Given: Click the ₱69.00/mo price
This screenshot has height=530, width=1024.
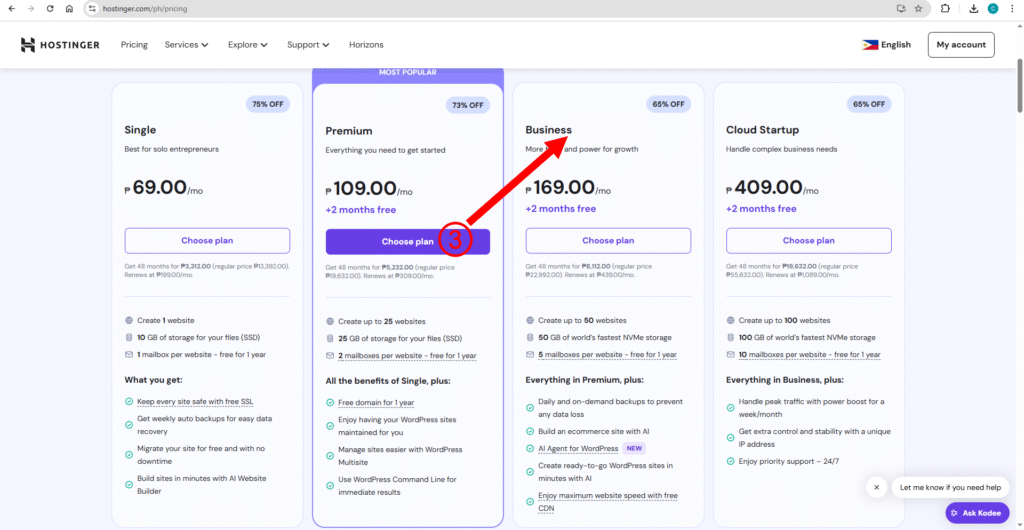Looking at the screenshot, I should point(164,188).
